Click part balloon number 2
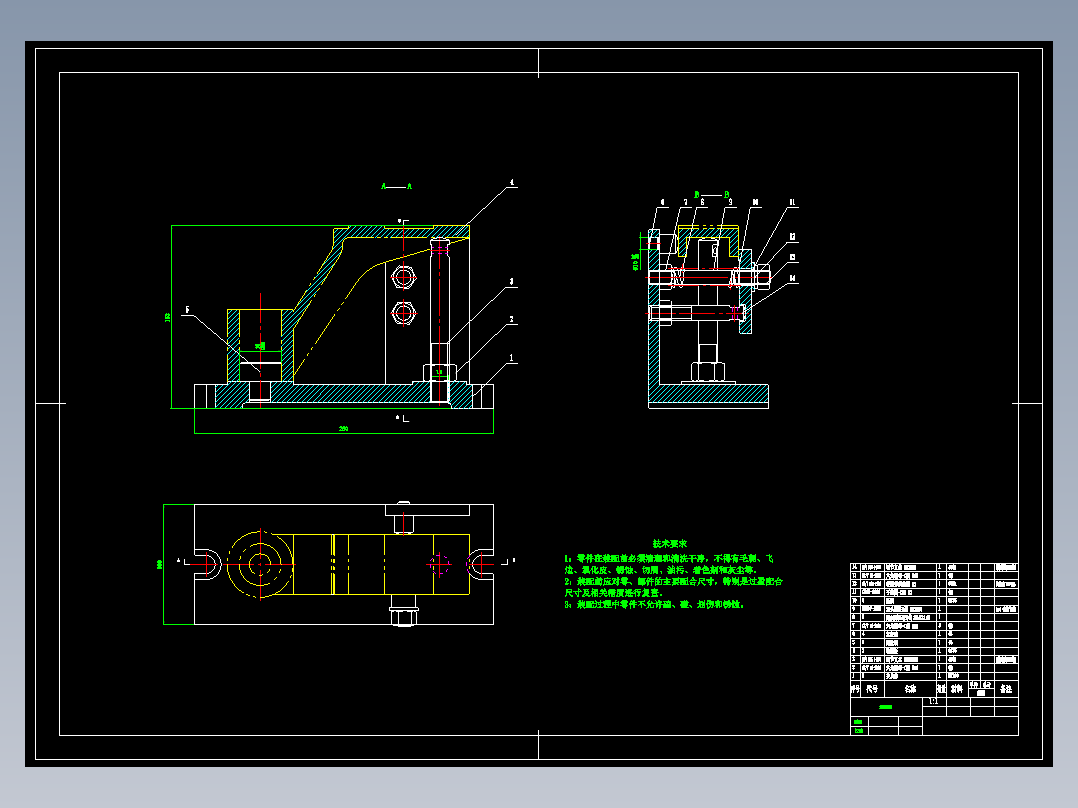This screenshot has height=808, width=1078. [512, 320]
